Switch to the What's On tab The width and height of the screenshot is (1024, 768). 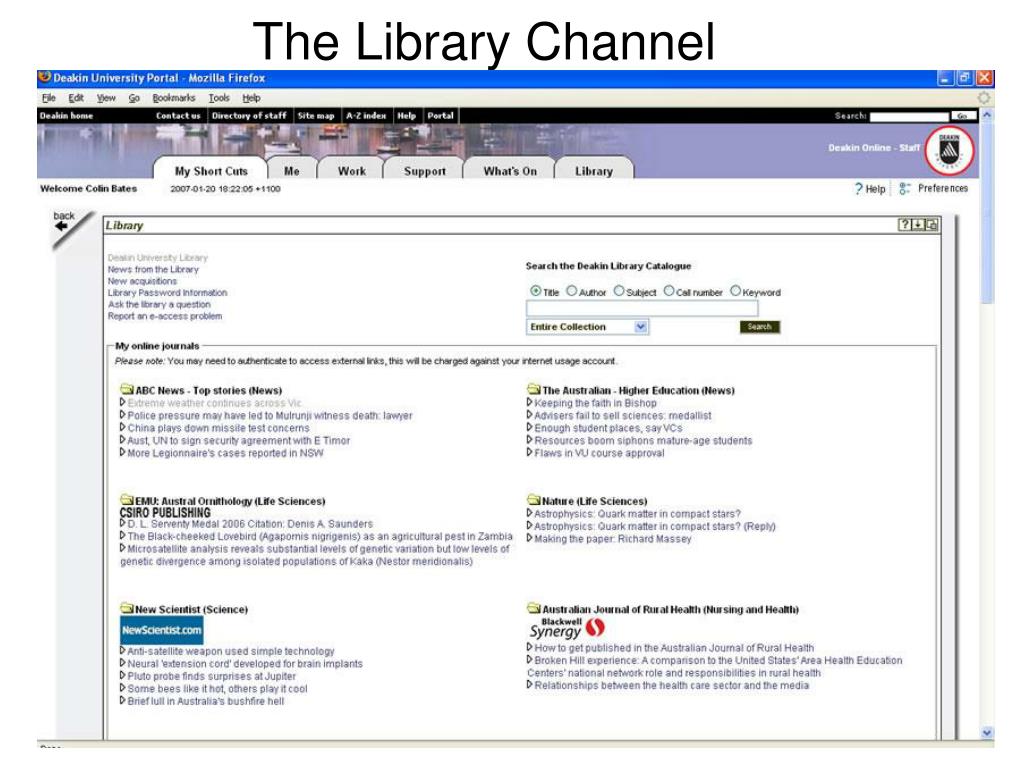pyautogui.click(x=510, y=170)
